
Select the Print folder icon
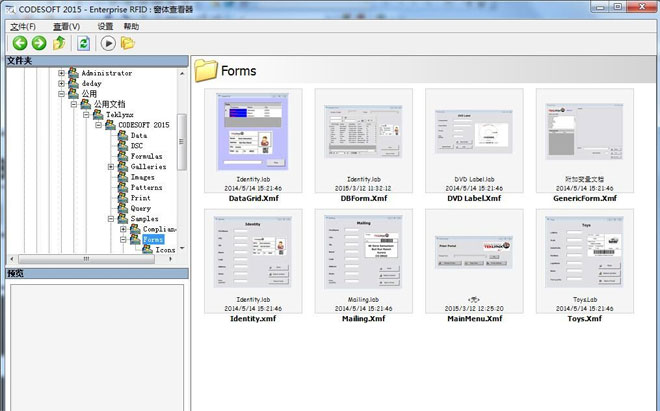122,198
